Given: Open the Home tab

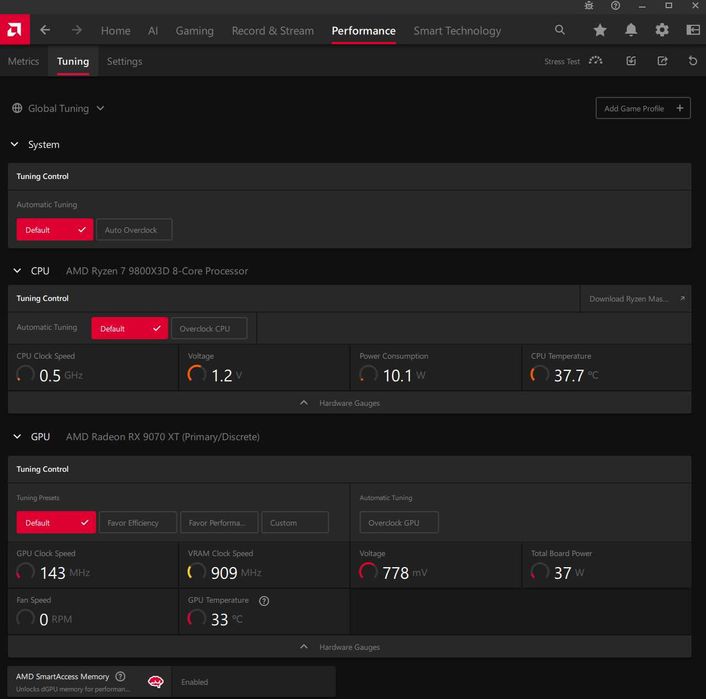Looking at the screenshot, I should pyautogui.click(x=116, y=31).
